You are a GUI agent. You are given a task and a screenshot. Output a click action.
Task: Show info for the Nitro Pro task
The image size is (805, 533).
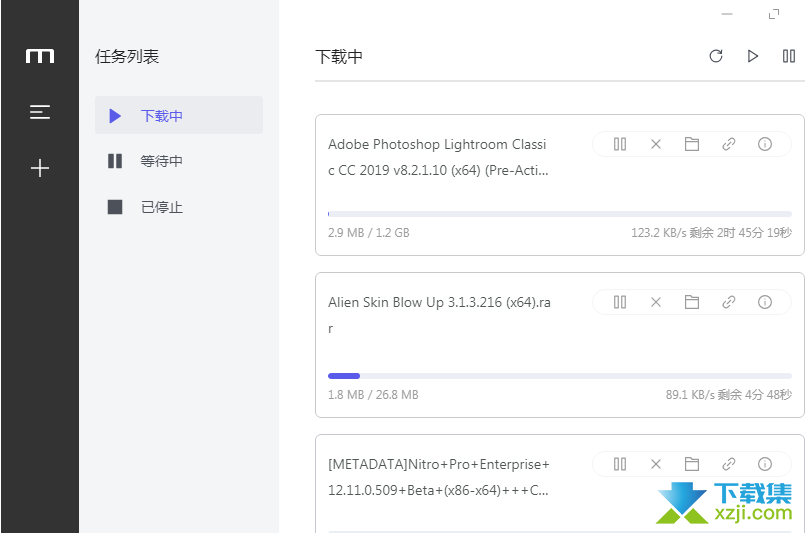tap(765, 464)
